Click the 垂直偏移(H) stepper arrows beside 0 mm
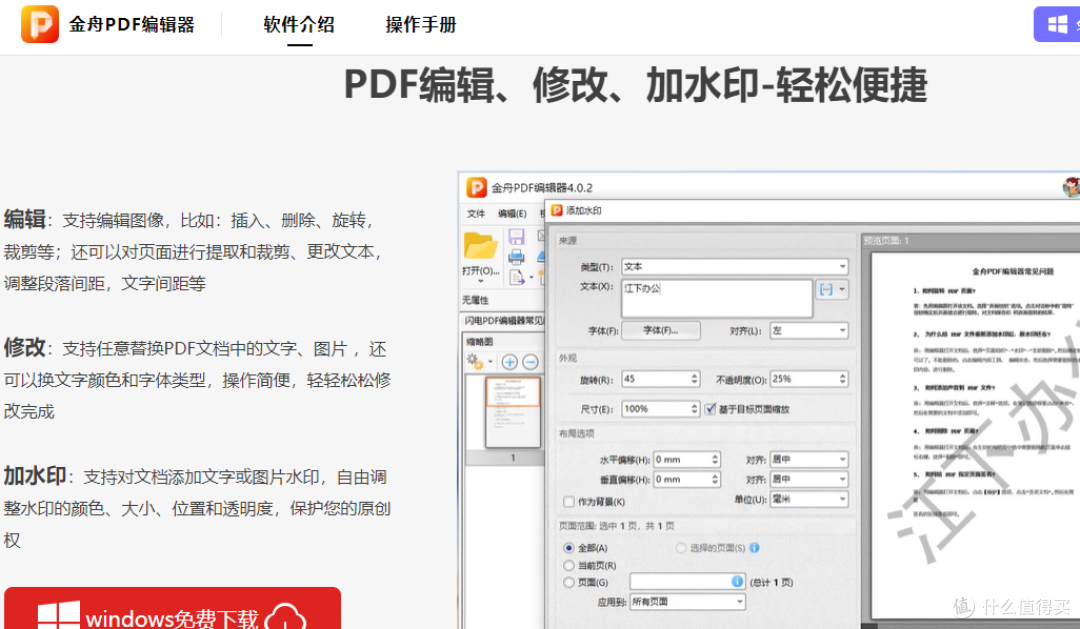1080x629 pixels. pyautogui.click(x=715, y=480)
